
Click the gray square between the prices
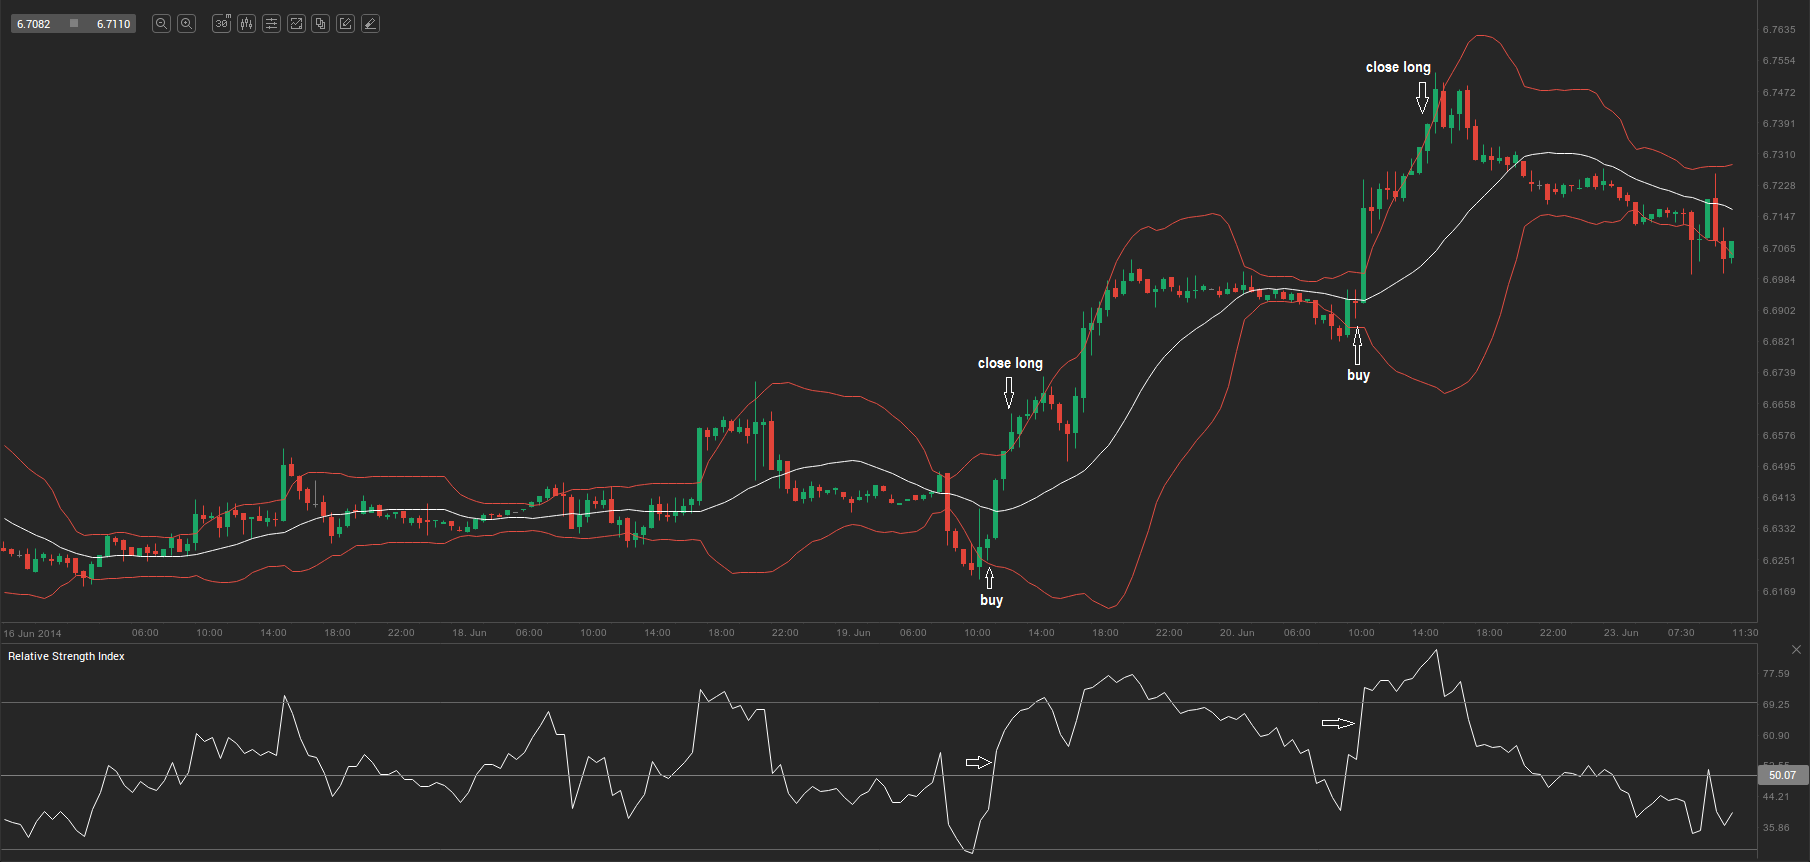[x=74, y=24]
